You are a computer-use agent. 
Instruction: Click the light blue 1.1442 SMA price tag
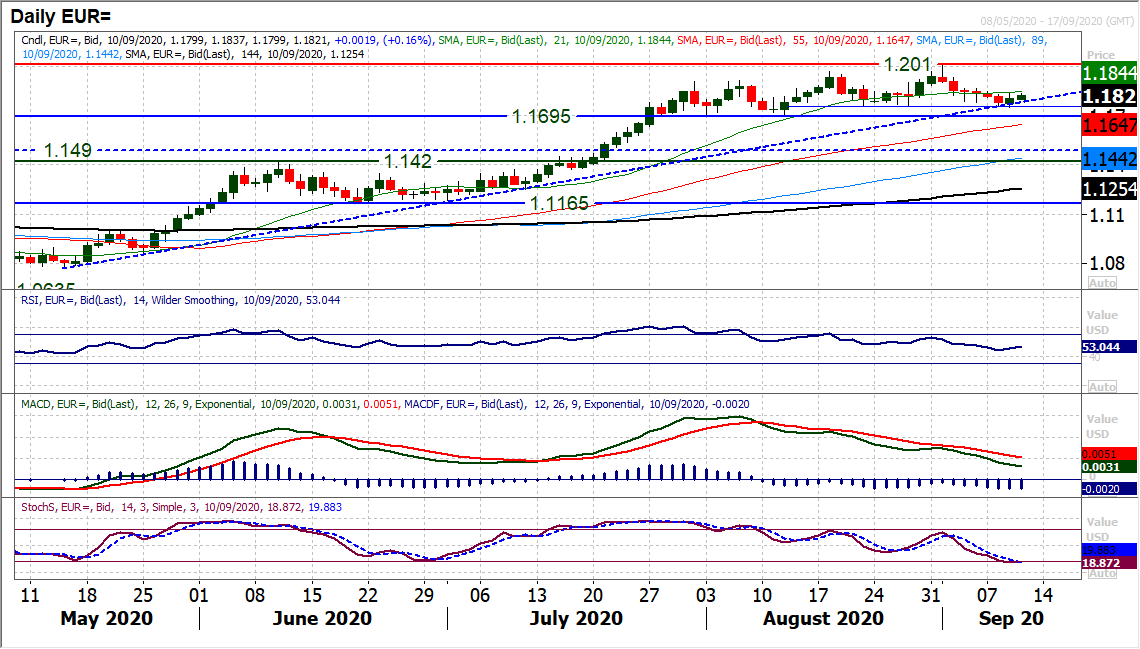(x=1110, y=159)
